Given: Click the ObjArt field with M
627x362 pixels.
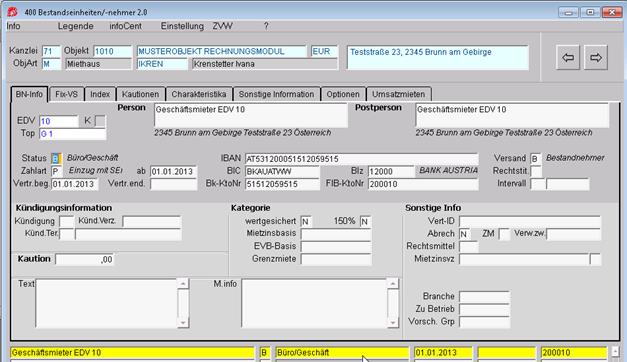Looking at the screenshot, I should (x=51, y=64).
